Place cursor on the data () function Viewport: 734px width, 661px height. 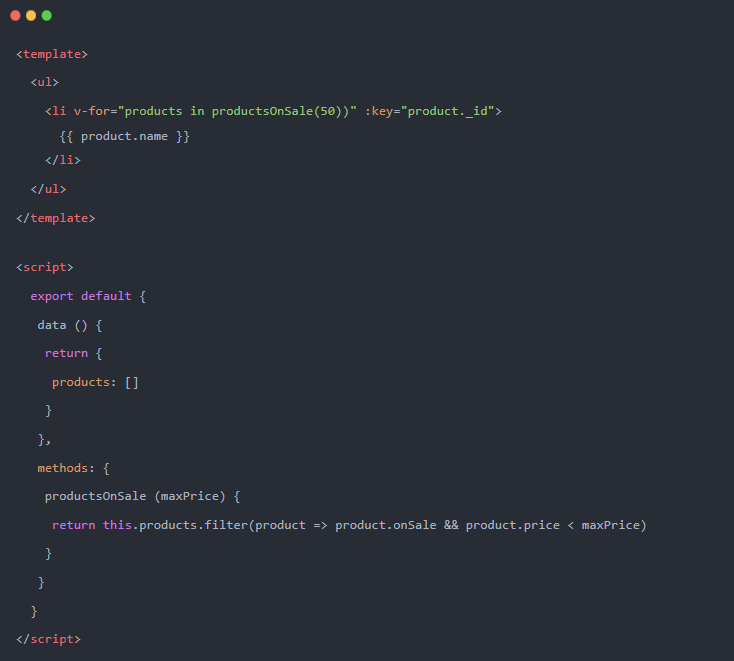(70, 325)
